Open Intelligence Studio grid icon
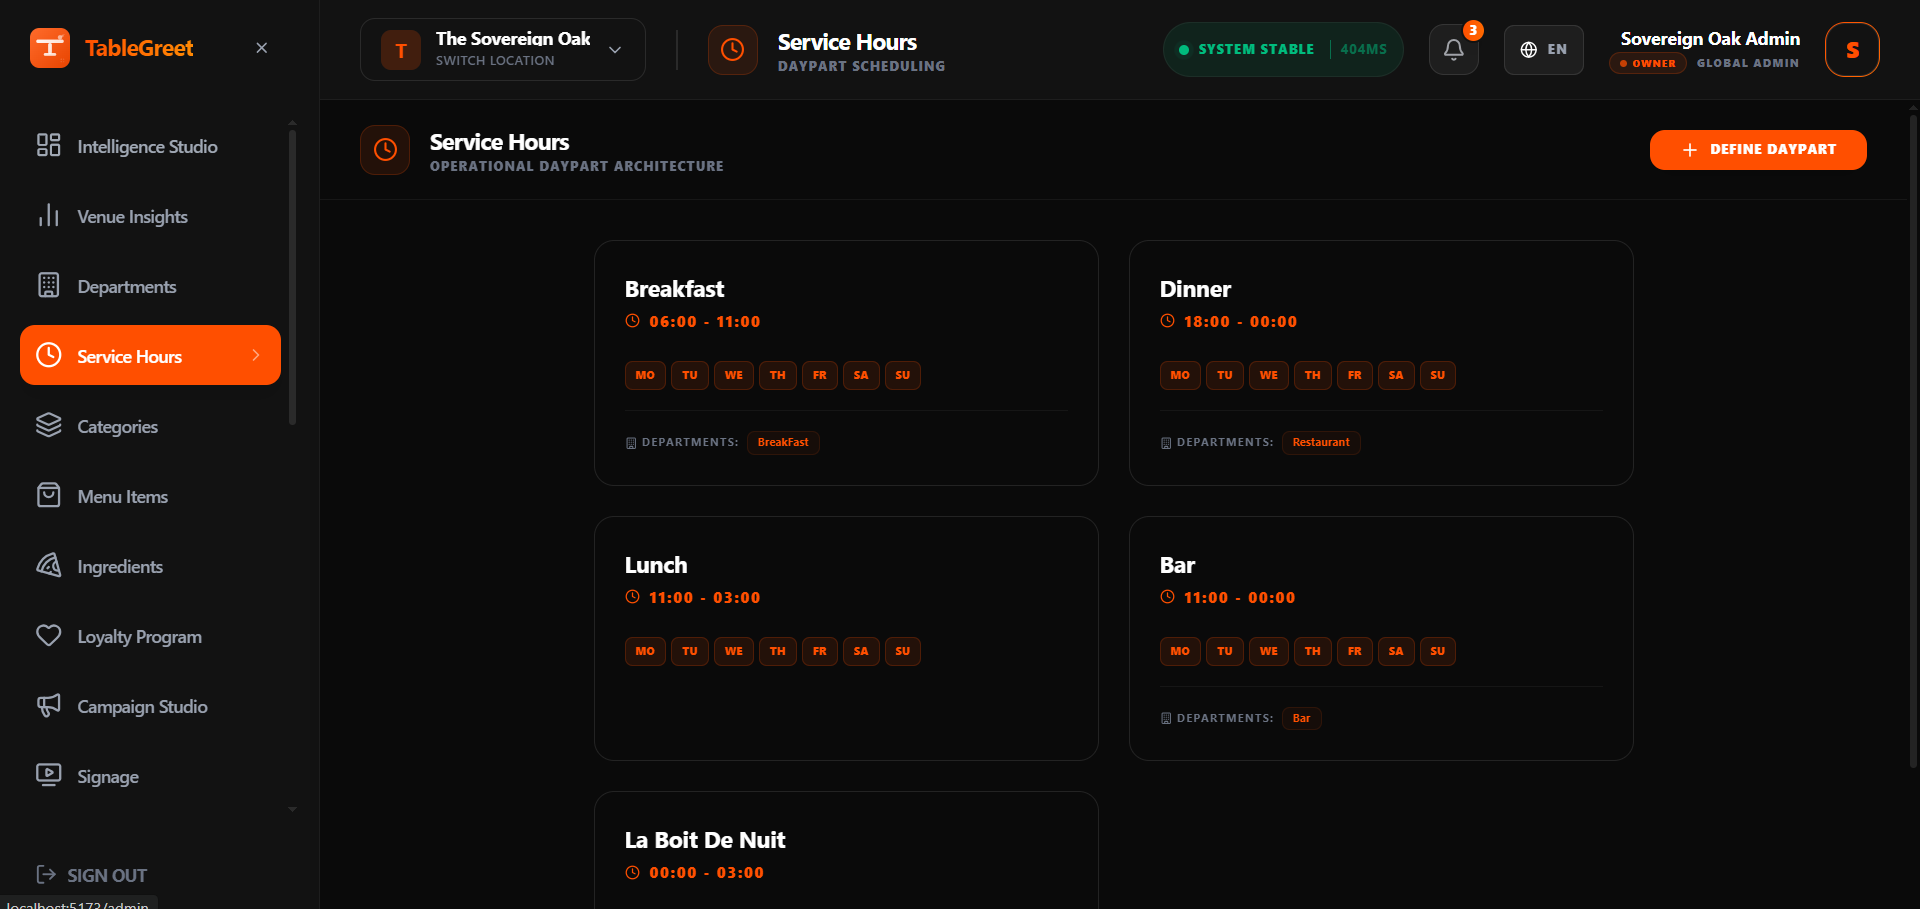1920x909 pixels. (x=48, y=145)
